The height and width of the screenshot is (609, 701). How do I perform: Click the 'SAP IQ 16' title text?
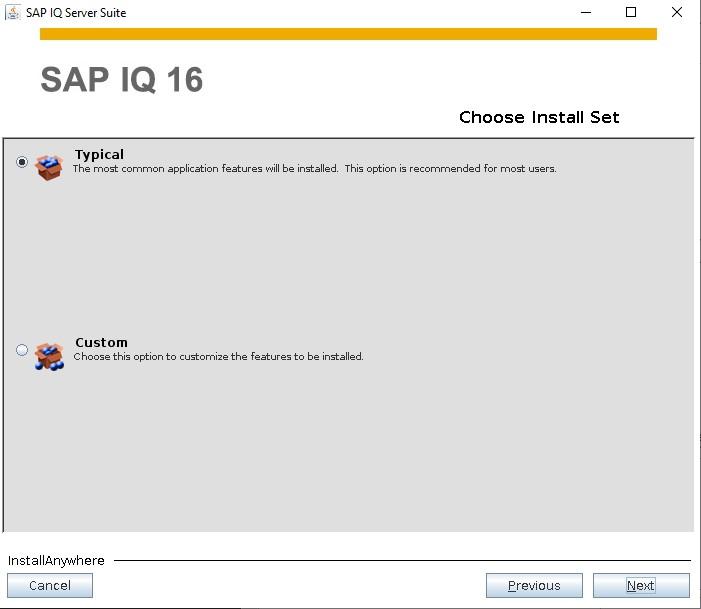[122, 80]
